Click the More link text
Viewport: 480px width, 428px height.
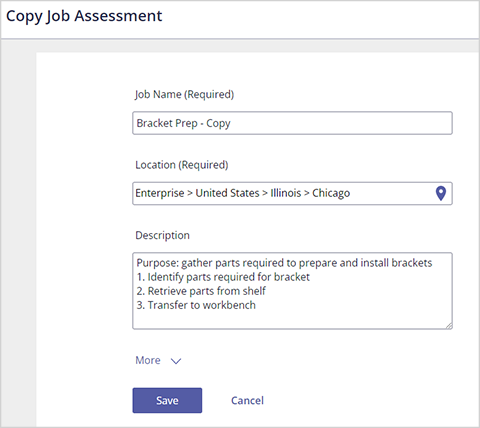coord(148,360)
